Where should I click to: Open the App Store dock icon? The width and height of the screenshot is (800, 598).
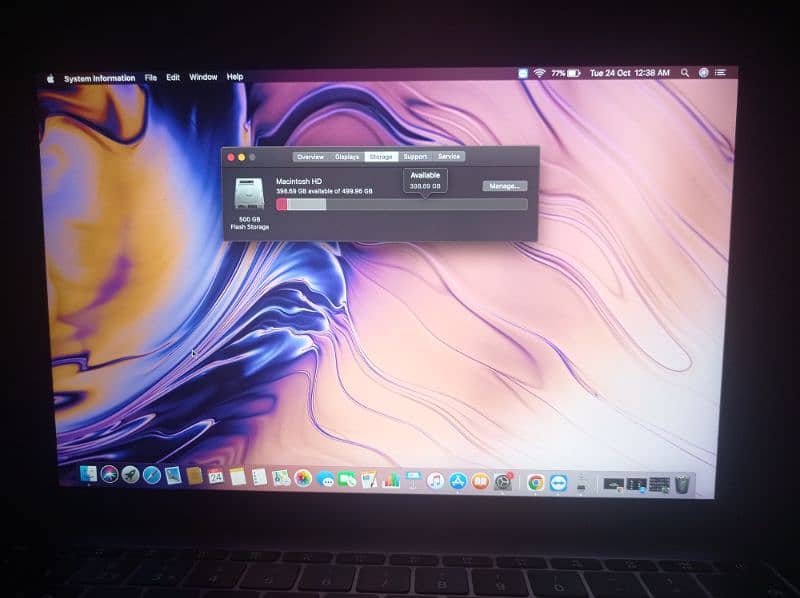coord(458,481)
